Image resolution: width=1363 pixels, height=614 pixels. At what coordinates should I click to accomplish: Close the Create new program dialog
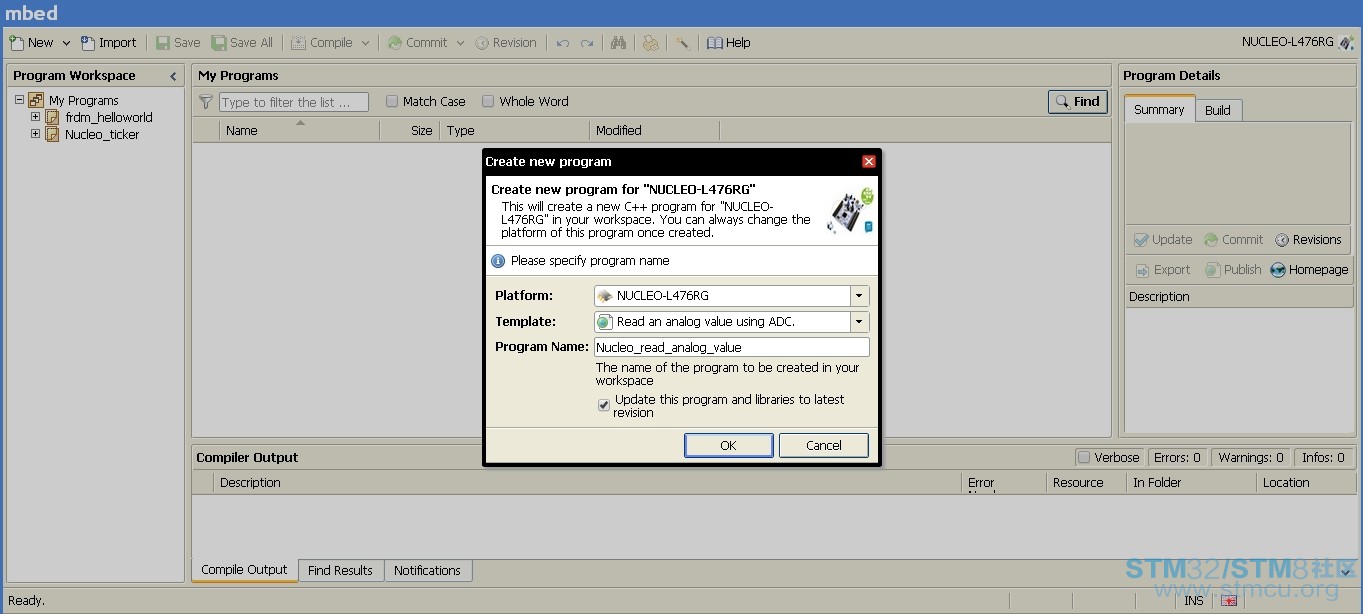click(868, 161)
